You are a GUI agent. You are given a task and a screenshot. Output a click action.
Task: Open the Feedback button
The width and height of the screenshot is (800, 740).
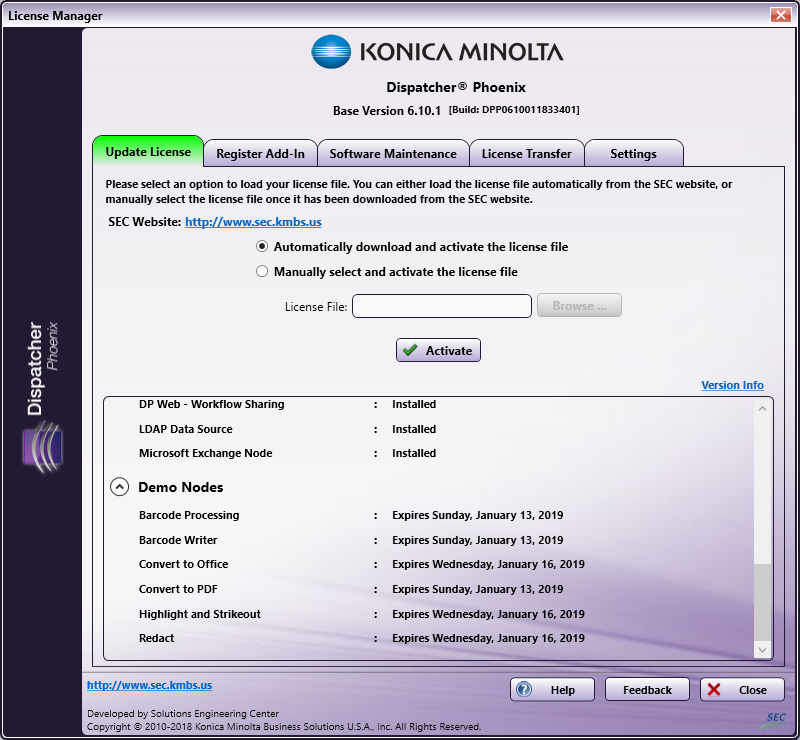(647, 689)
